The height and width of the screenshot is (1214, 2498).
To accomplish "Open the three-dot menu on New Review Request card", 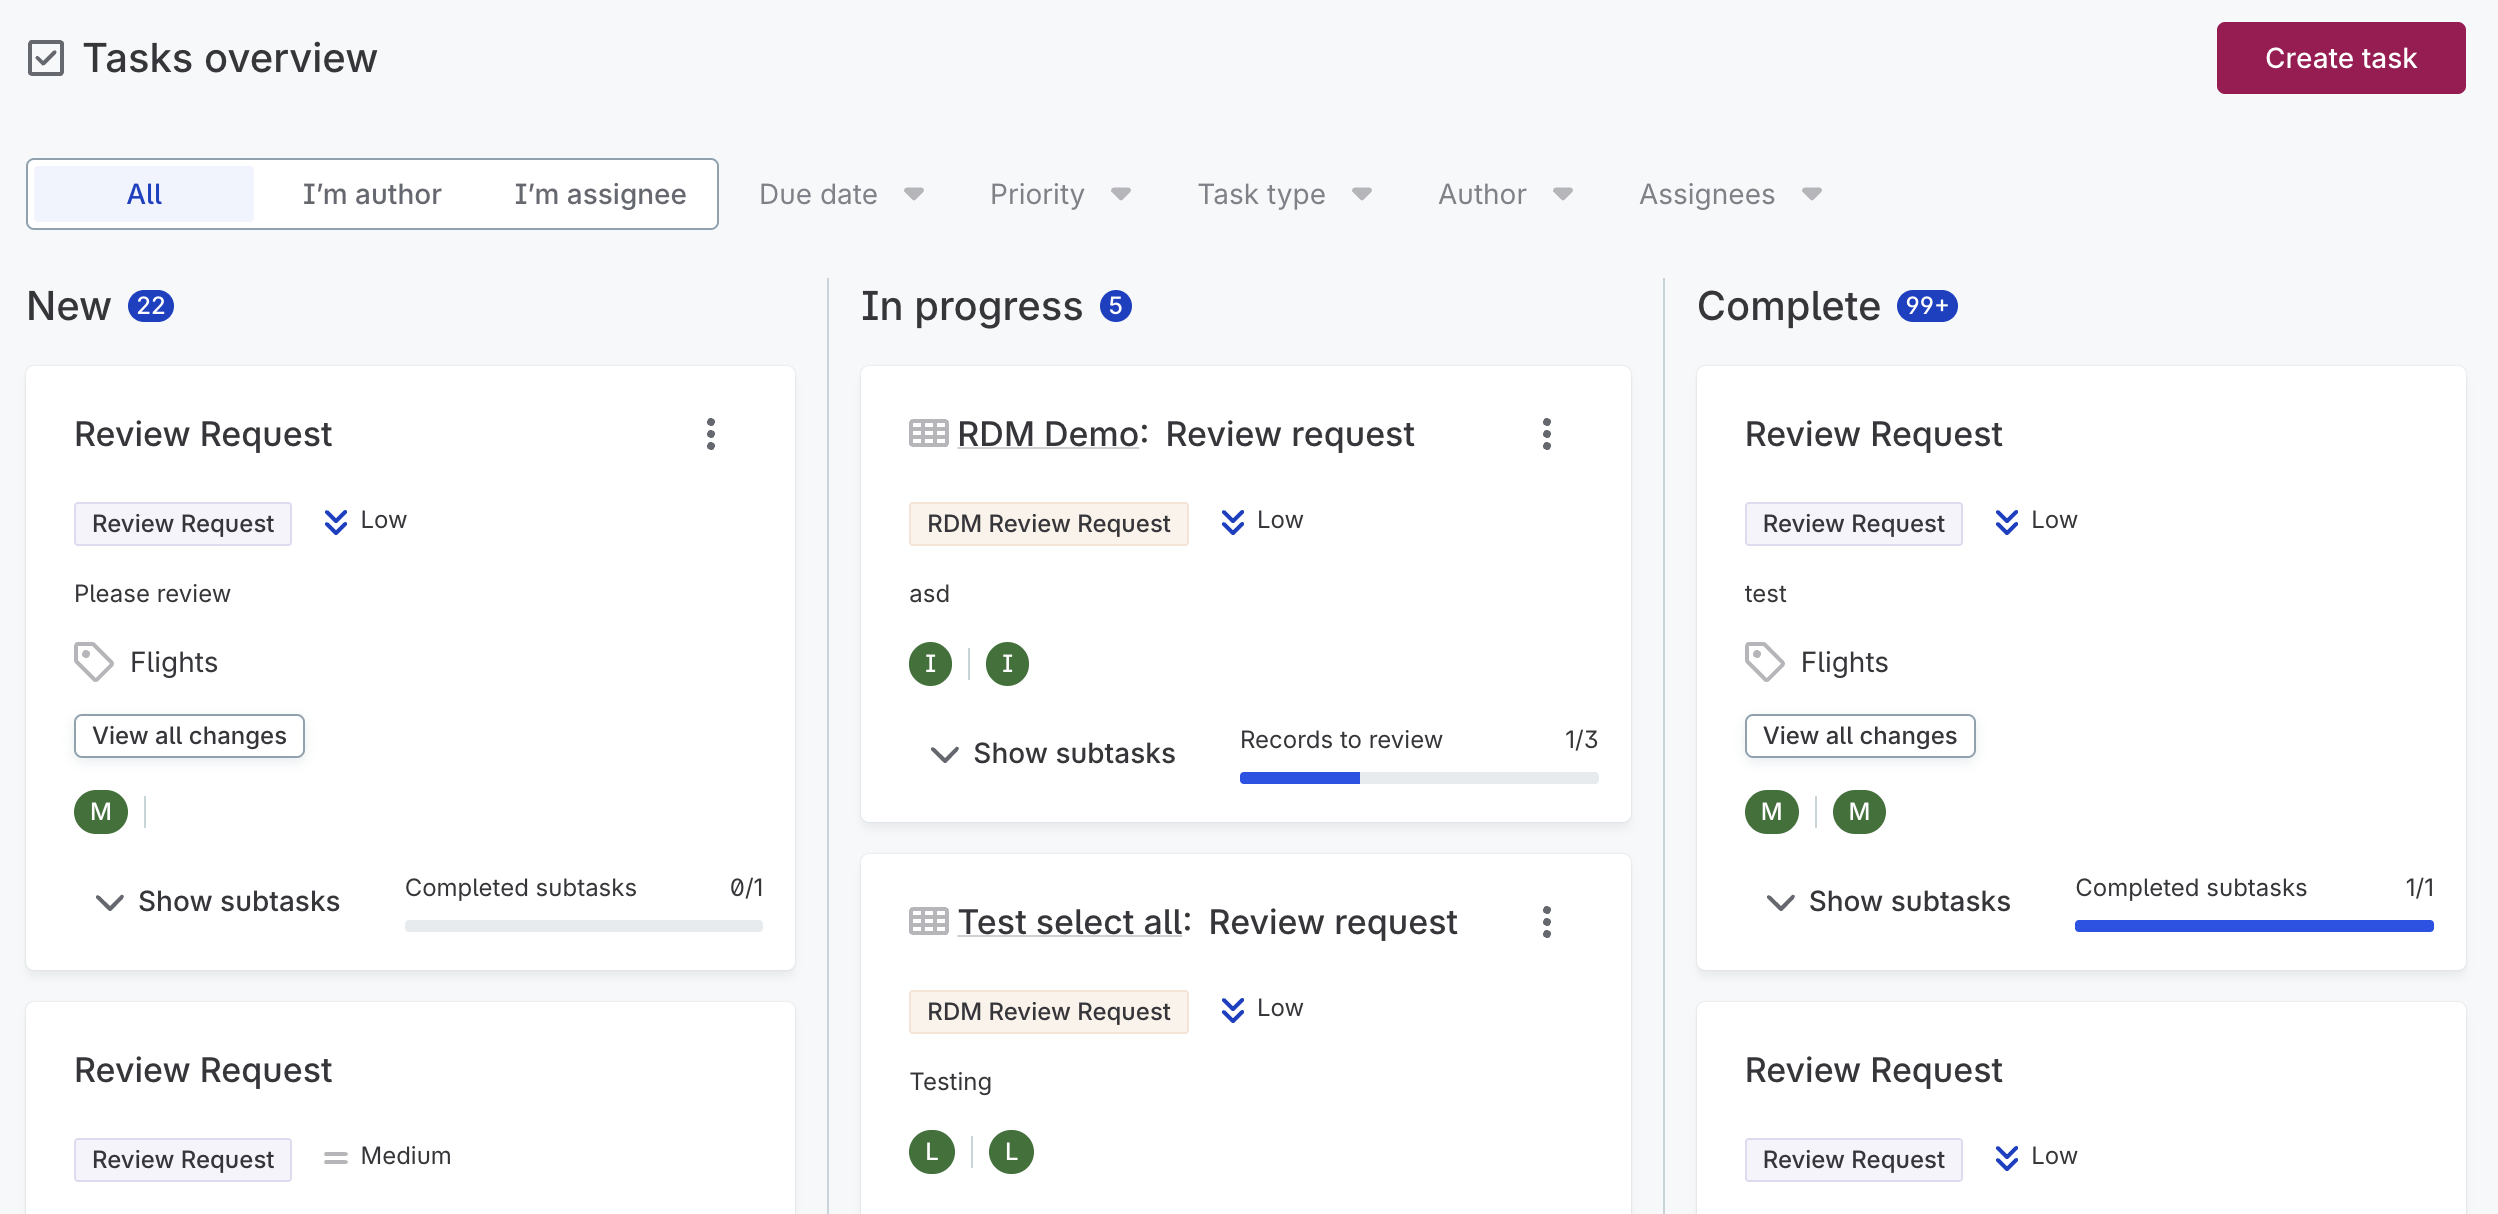I will click(710, 434).
